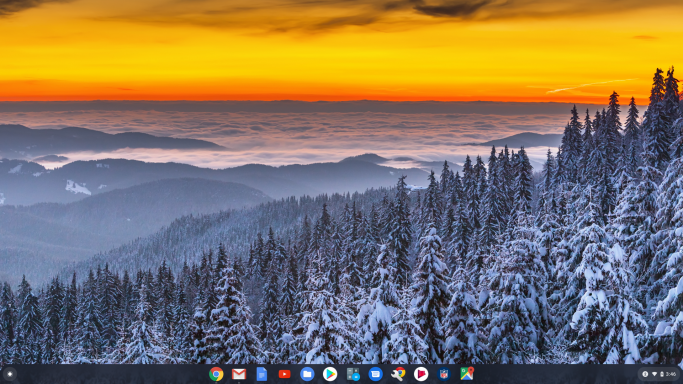Launch Google Play Movies app

click(x=421, y=374)
